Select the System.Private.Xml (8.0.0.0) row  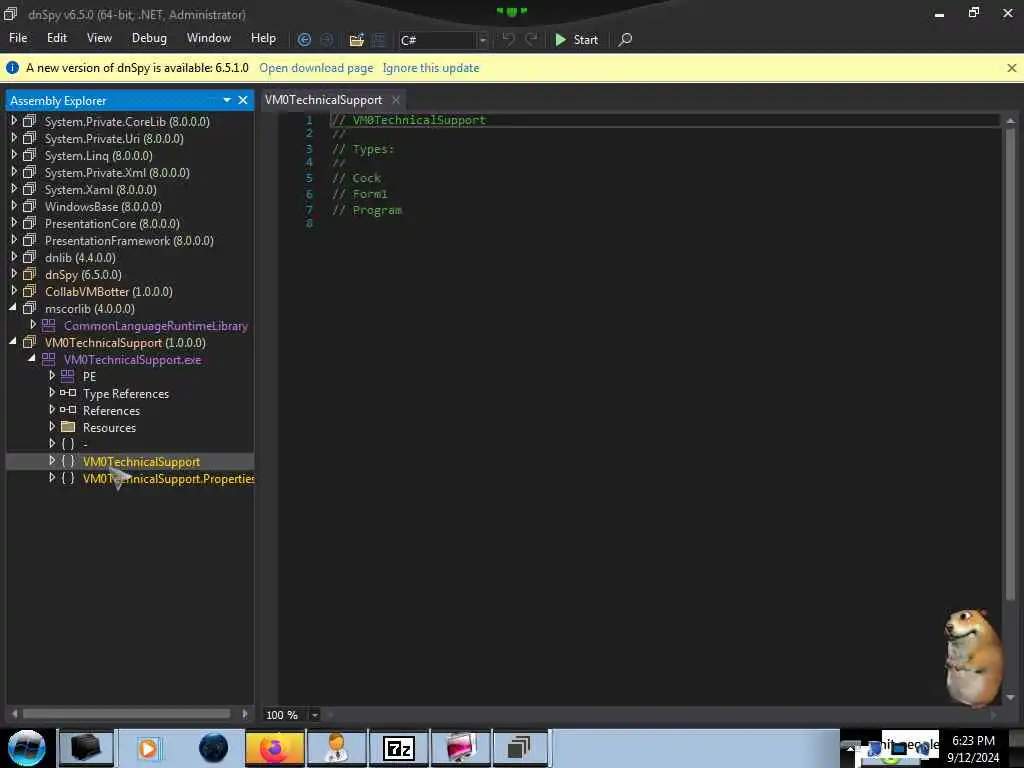coord(117,172)
